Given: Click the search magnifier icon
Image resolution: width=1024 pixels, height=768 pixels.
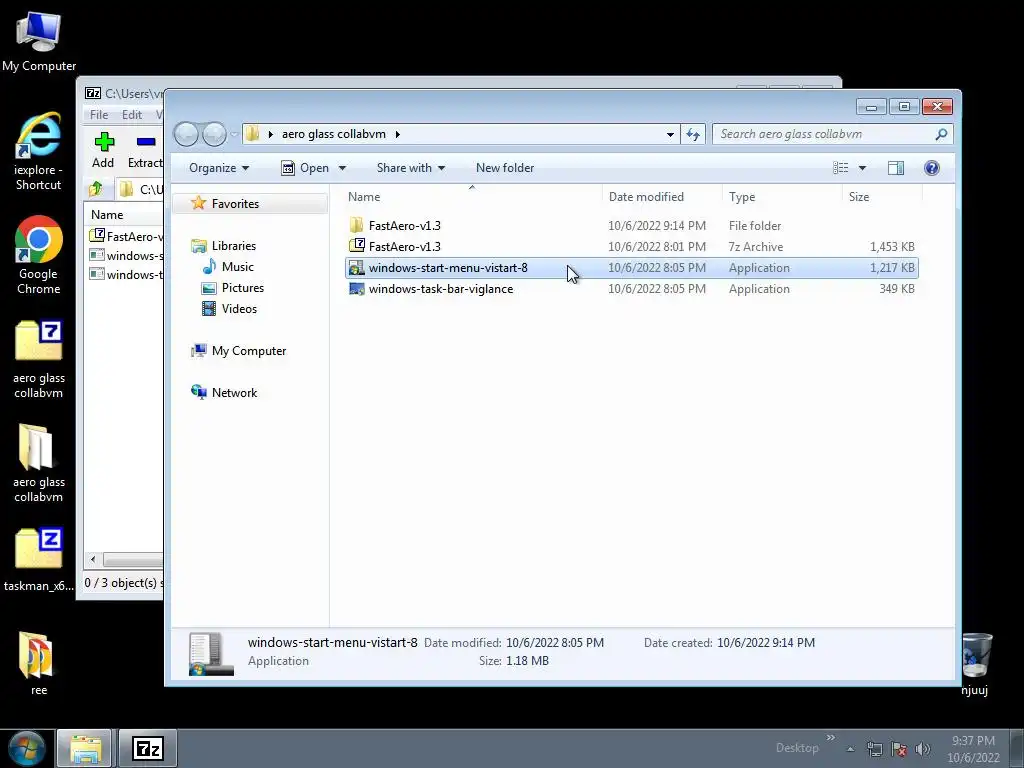Looking at the screenshot, I should [941, 134].
